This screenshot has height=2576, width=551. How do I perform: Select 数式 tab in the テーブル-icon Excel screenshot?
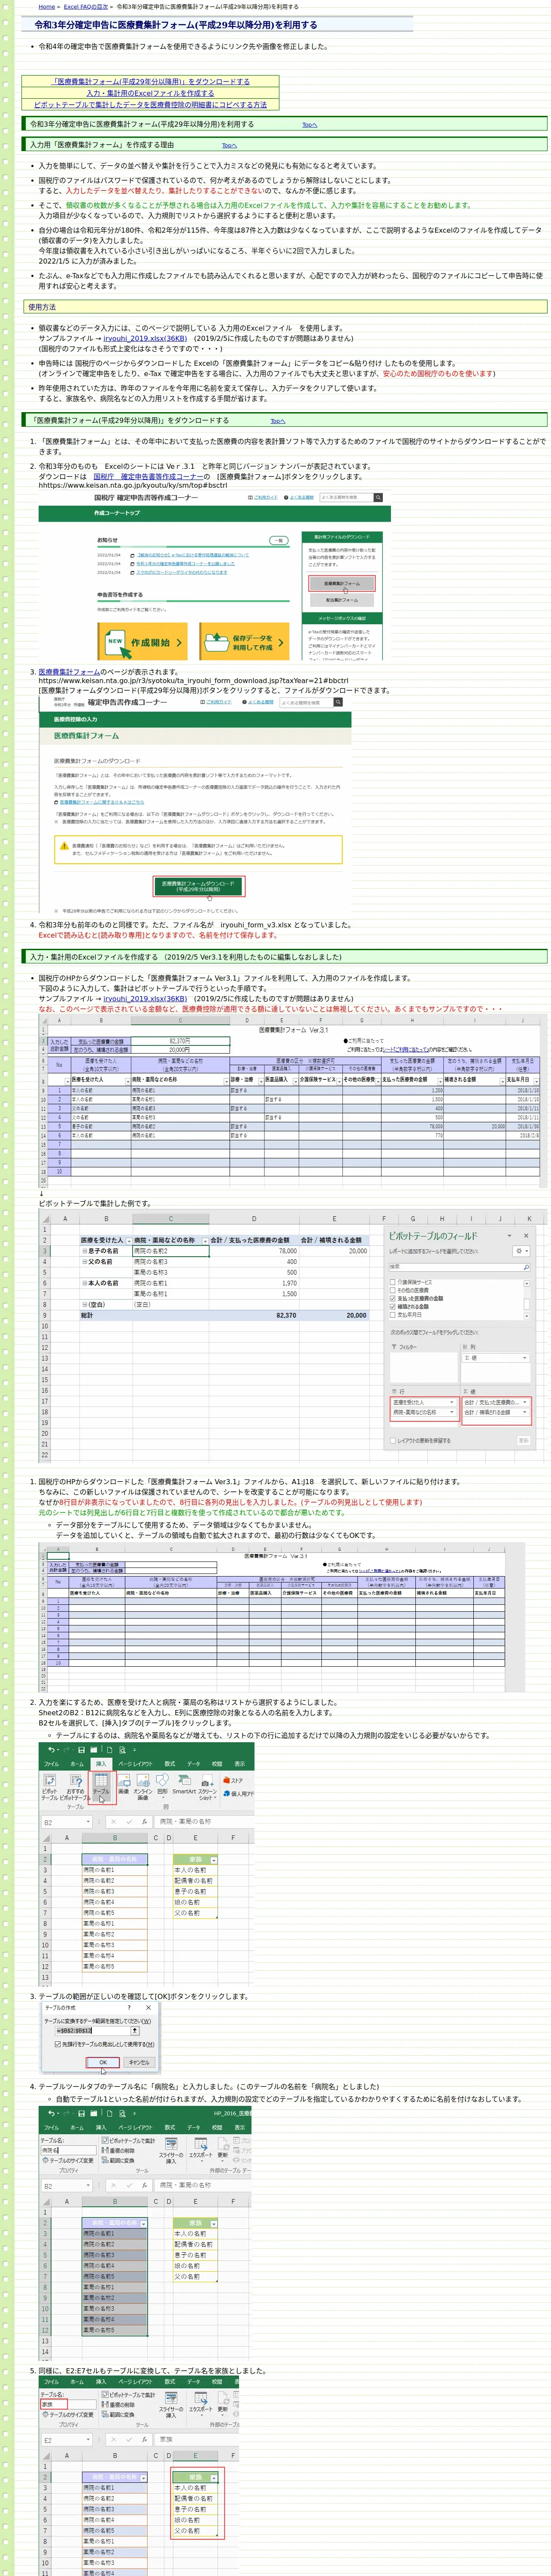pyautogui.click(x=170, y=1764)
